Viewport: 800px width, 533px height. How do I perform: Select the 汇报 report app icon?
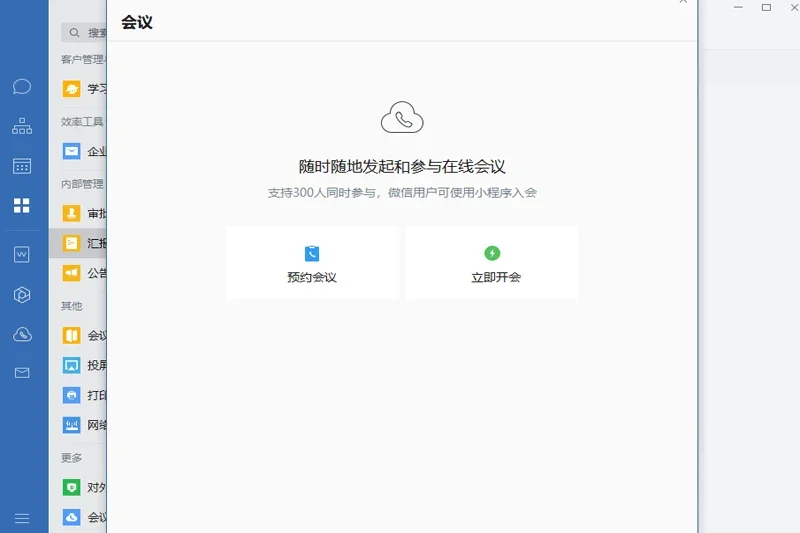tap(71, 243)
